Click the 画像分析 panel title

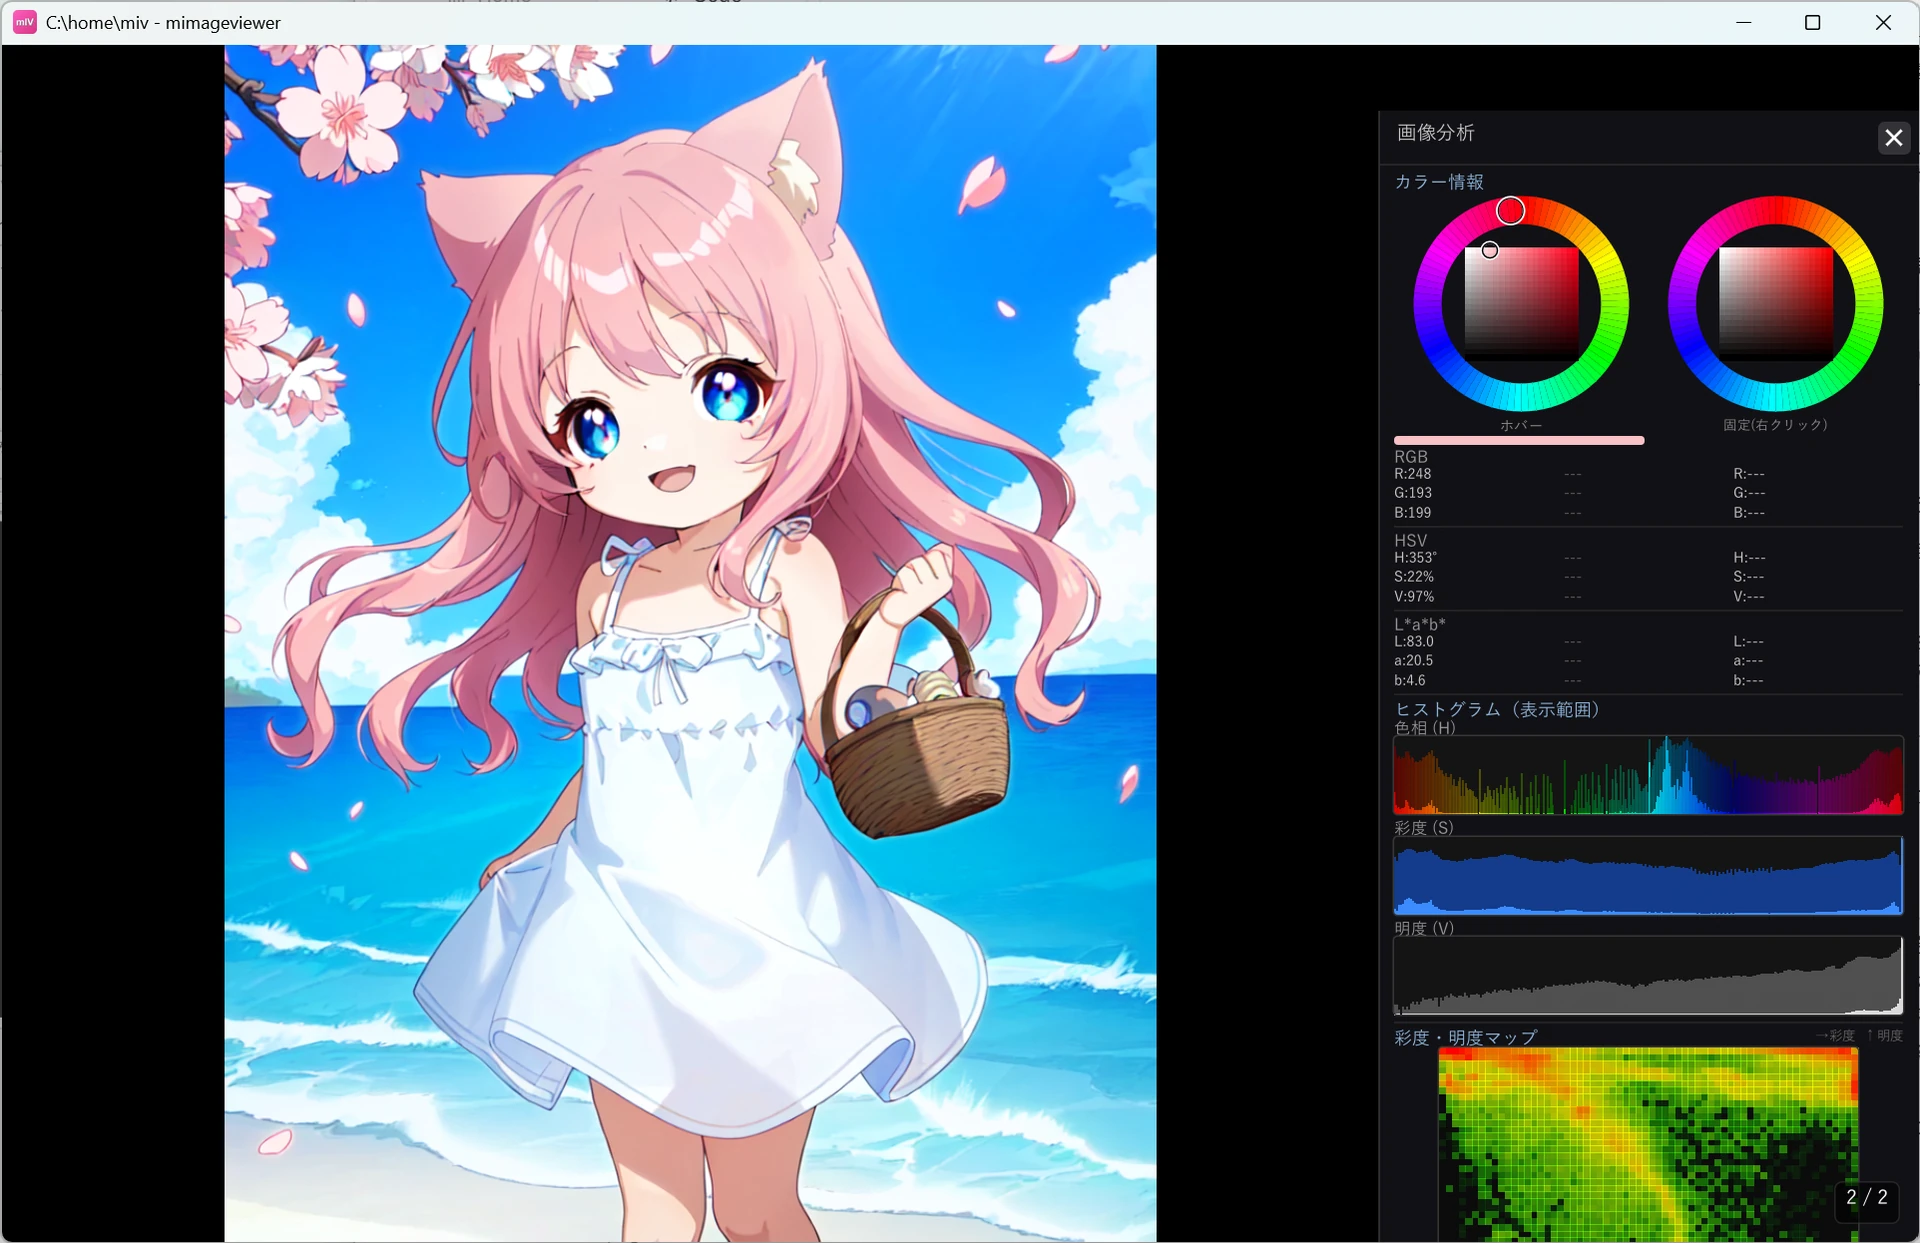click(x=1435, y=133)
